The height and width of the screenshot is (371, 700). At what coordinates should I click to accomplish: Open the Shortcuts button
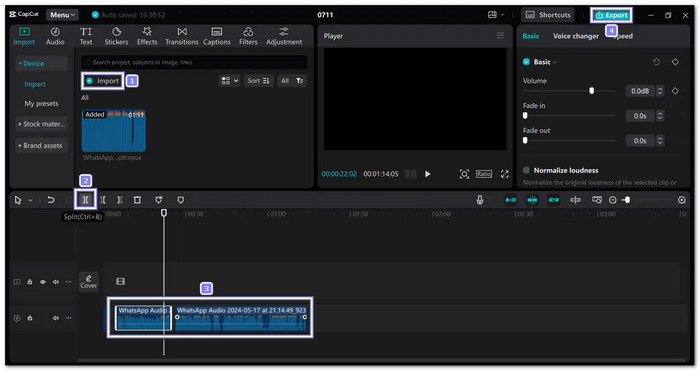(548, 15)
